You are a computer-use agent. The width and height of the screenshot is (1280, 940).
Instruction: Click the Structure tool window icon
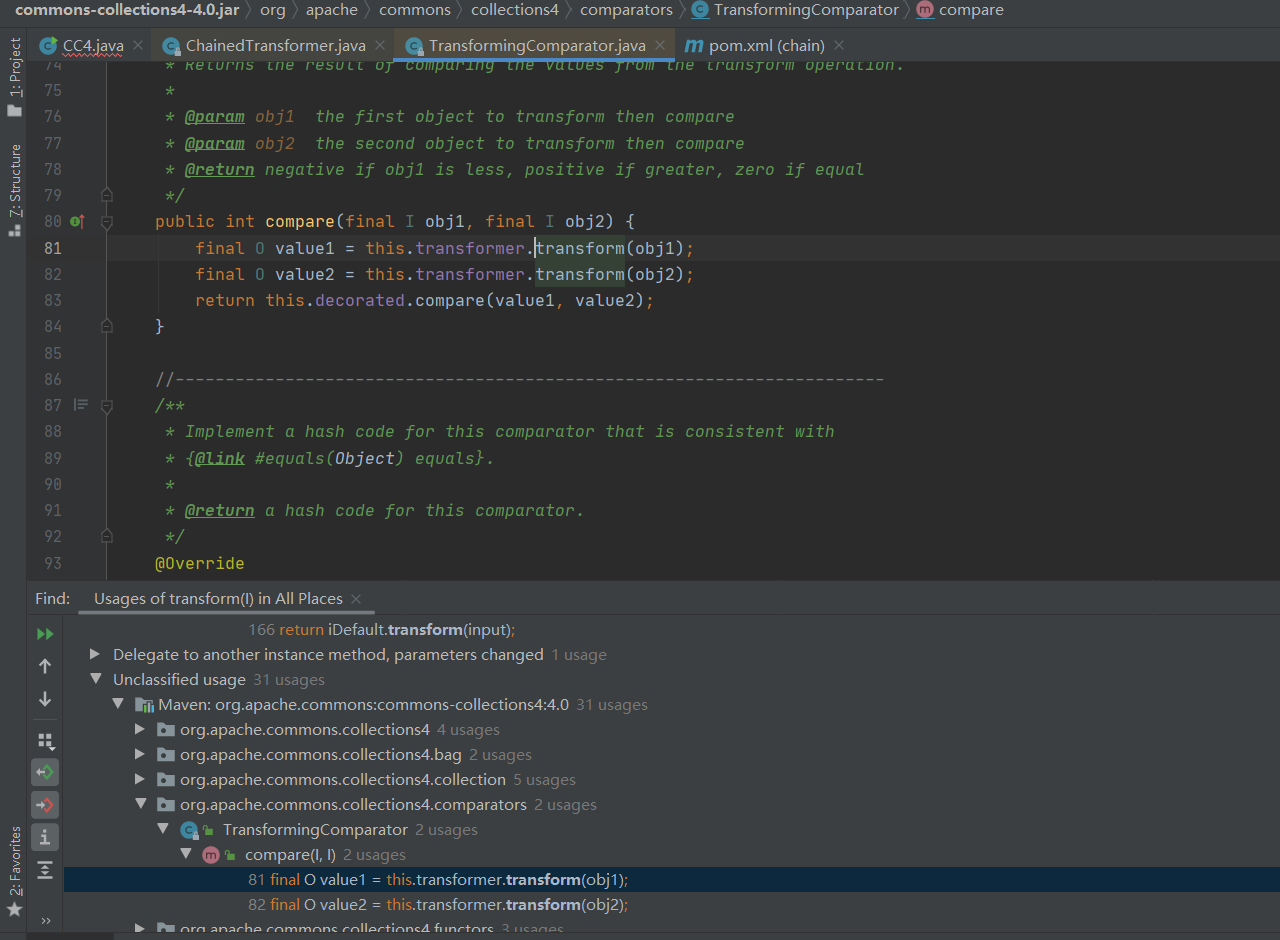[14, 229]
